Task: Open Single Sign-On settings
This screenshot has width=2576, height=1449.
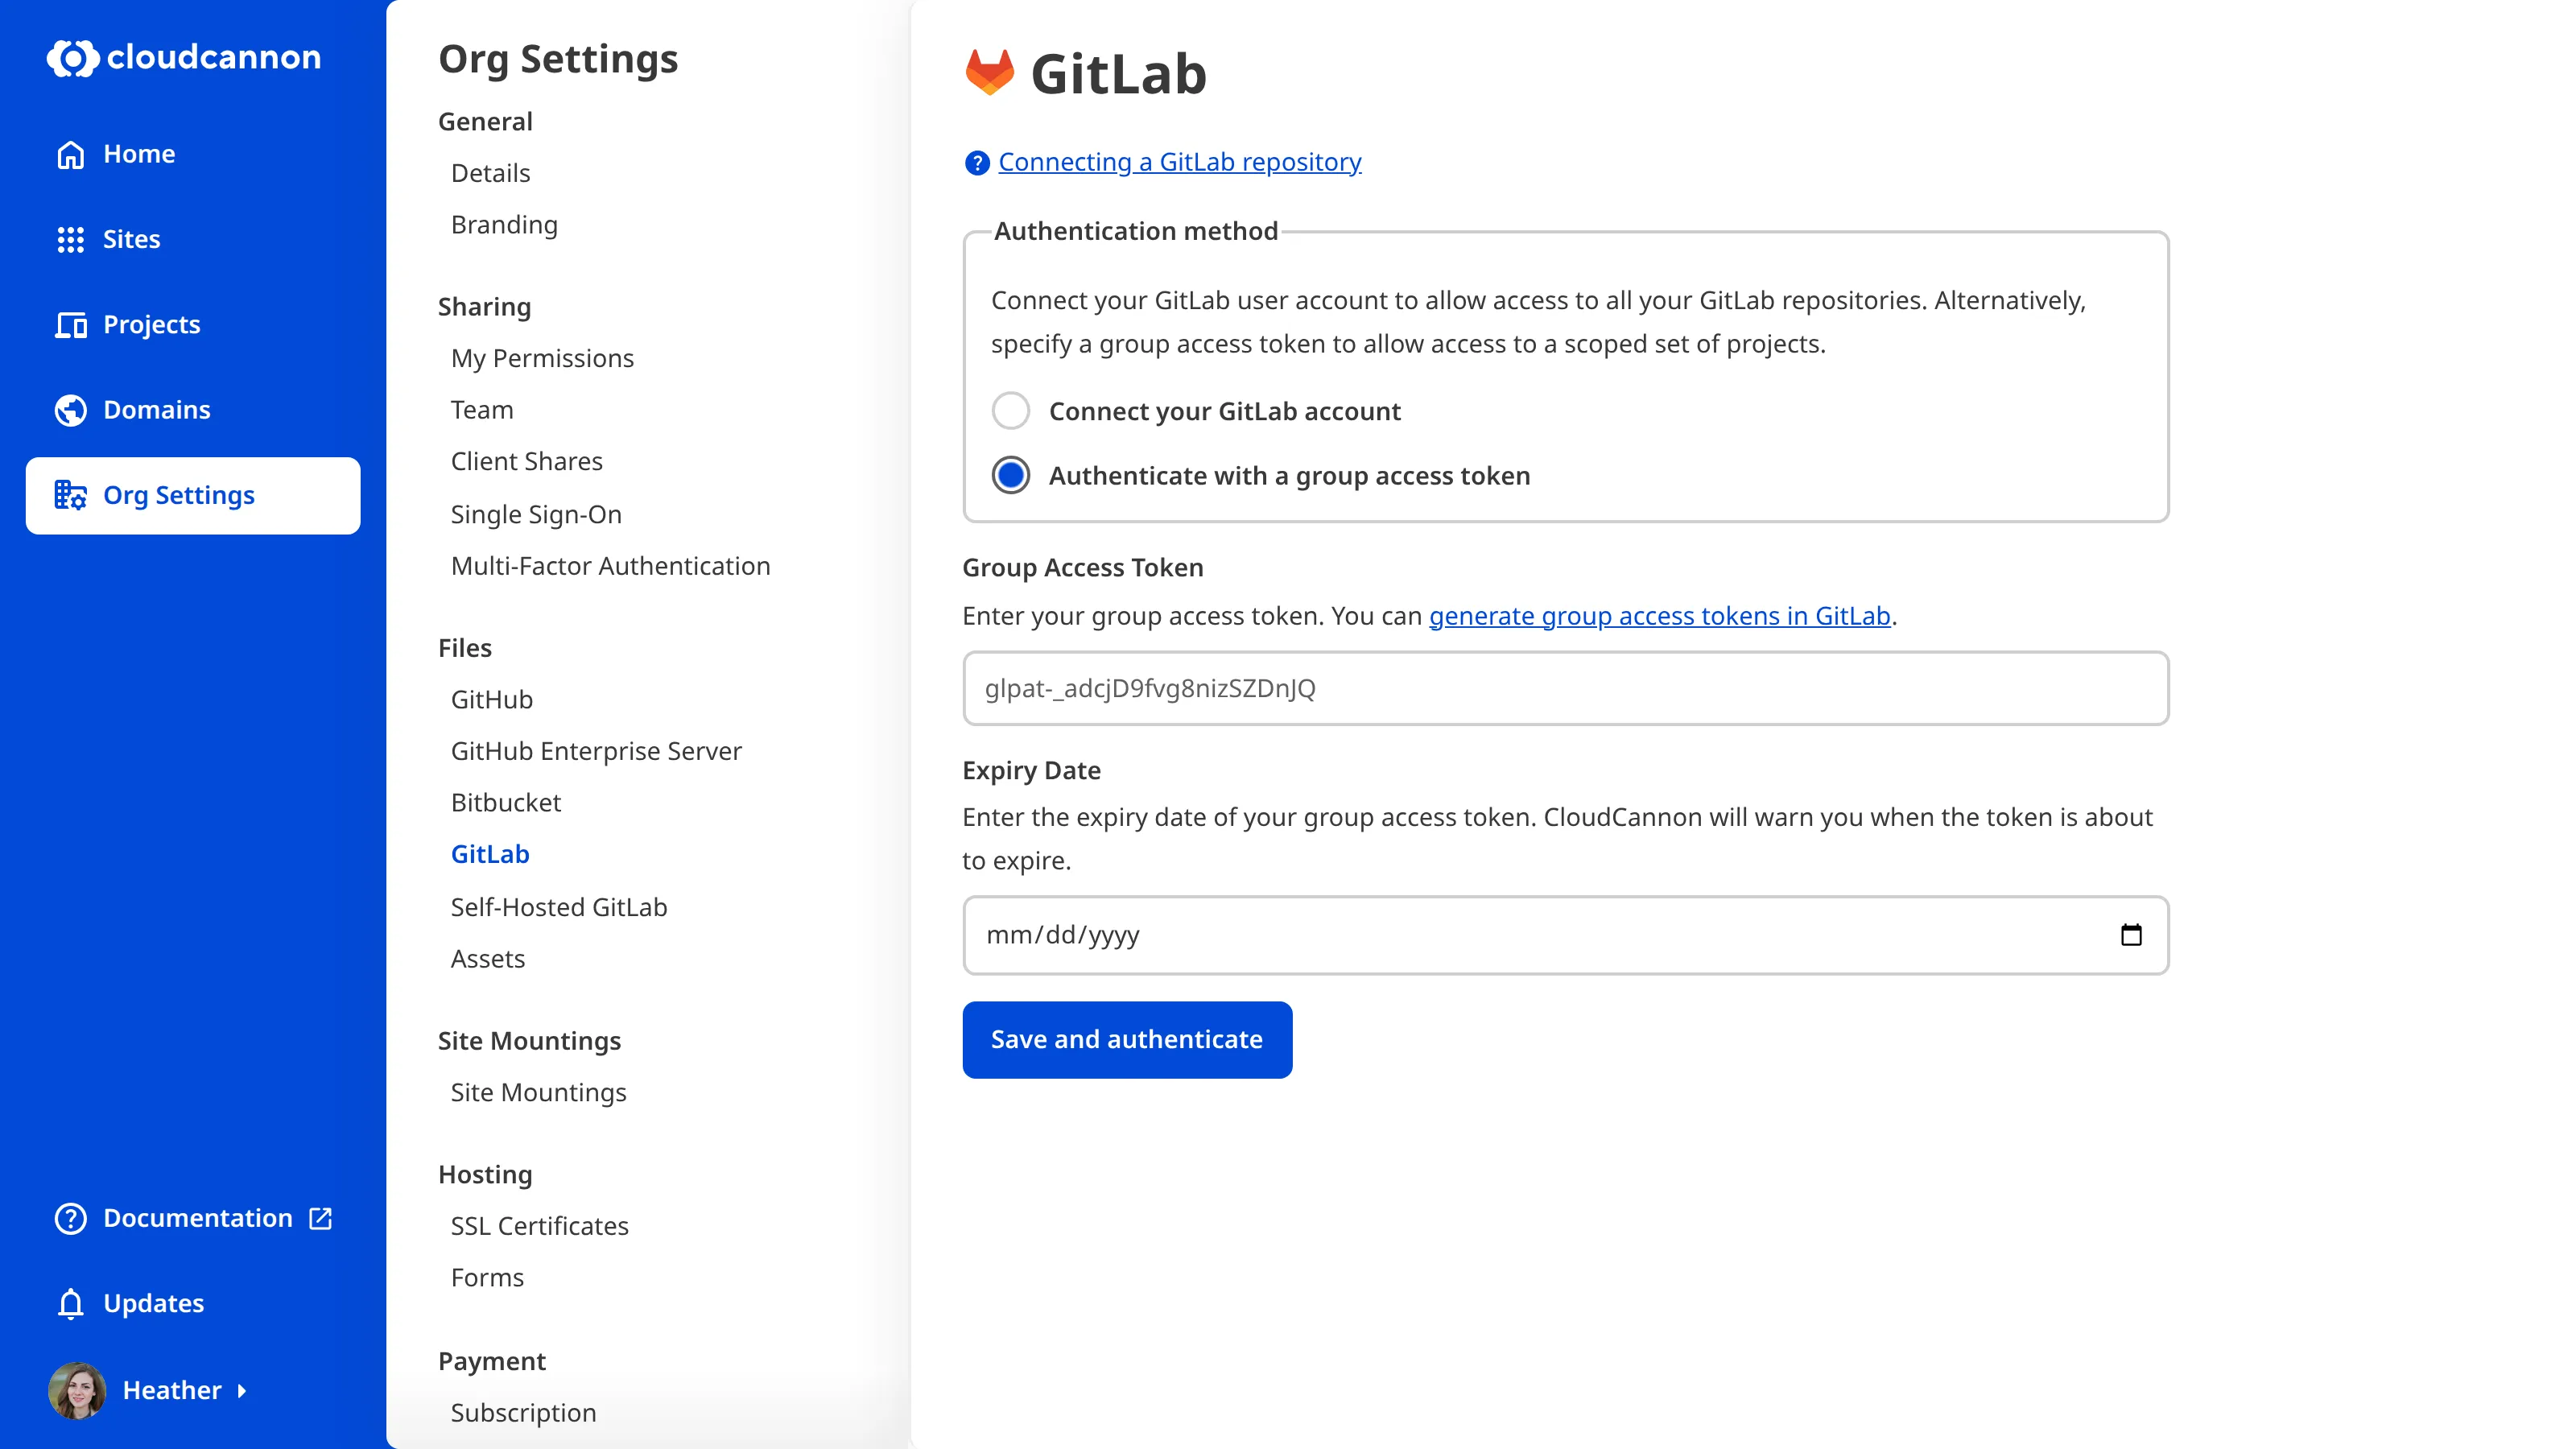Action: click(x=536, y=514)
